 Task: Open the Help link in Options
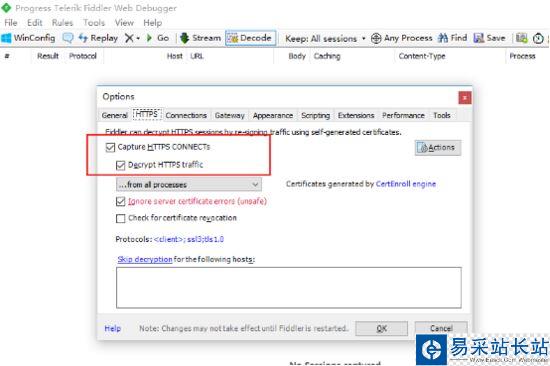tap(113, 329)
